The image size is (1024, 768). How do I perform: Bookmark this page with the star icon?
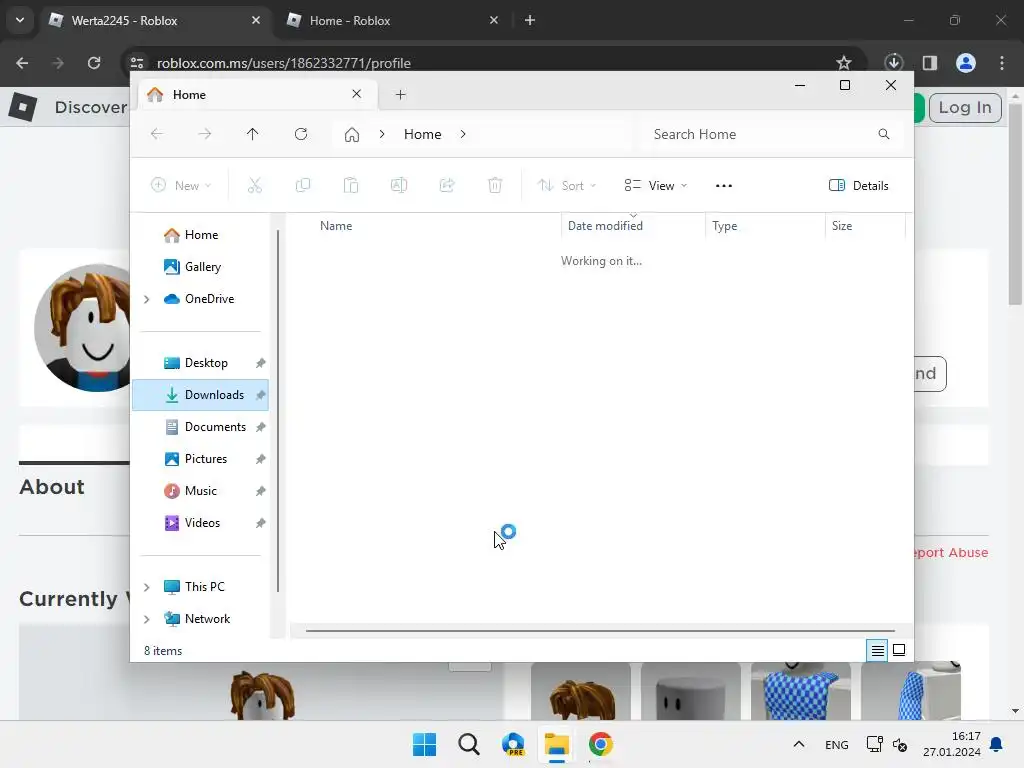(844, 63)
